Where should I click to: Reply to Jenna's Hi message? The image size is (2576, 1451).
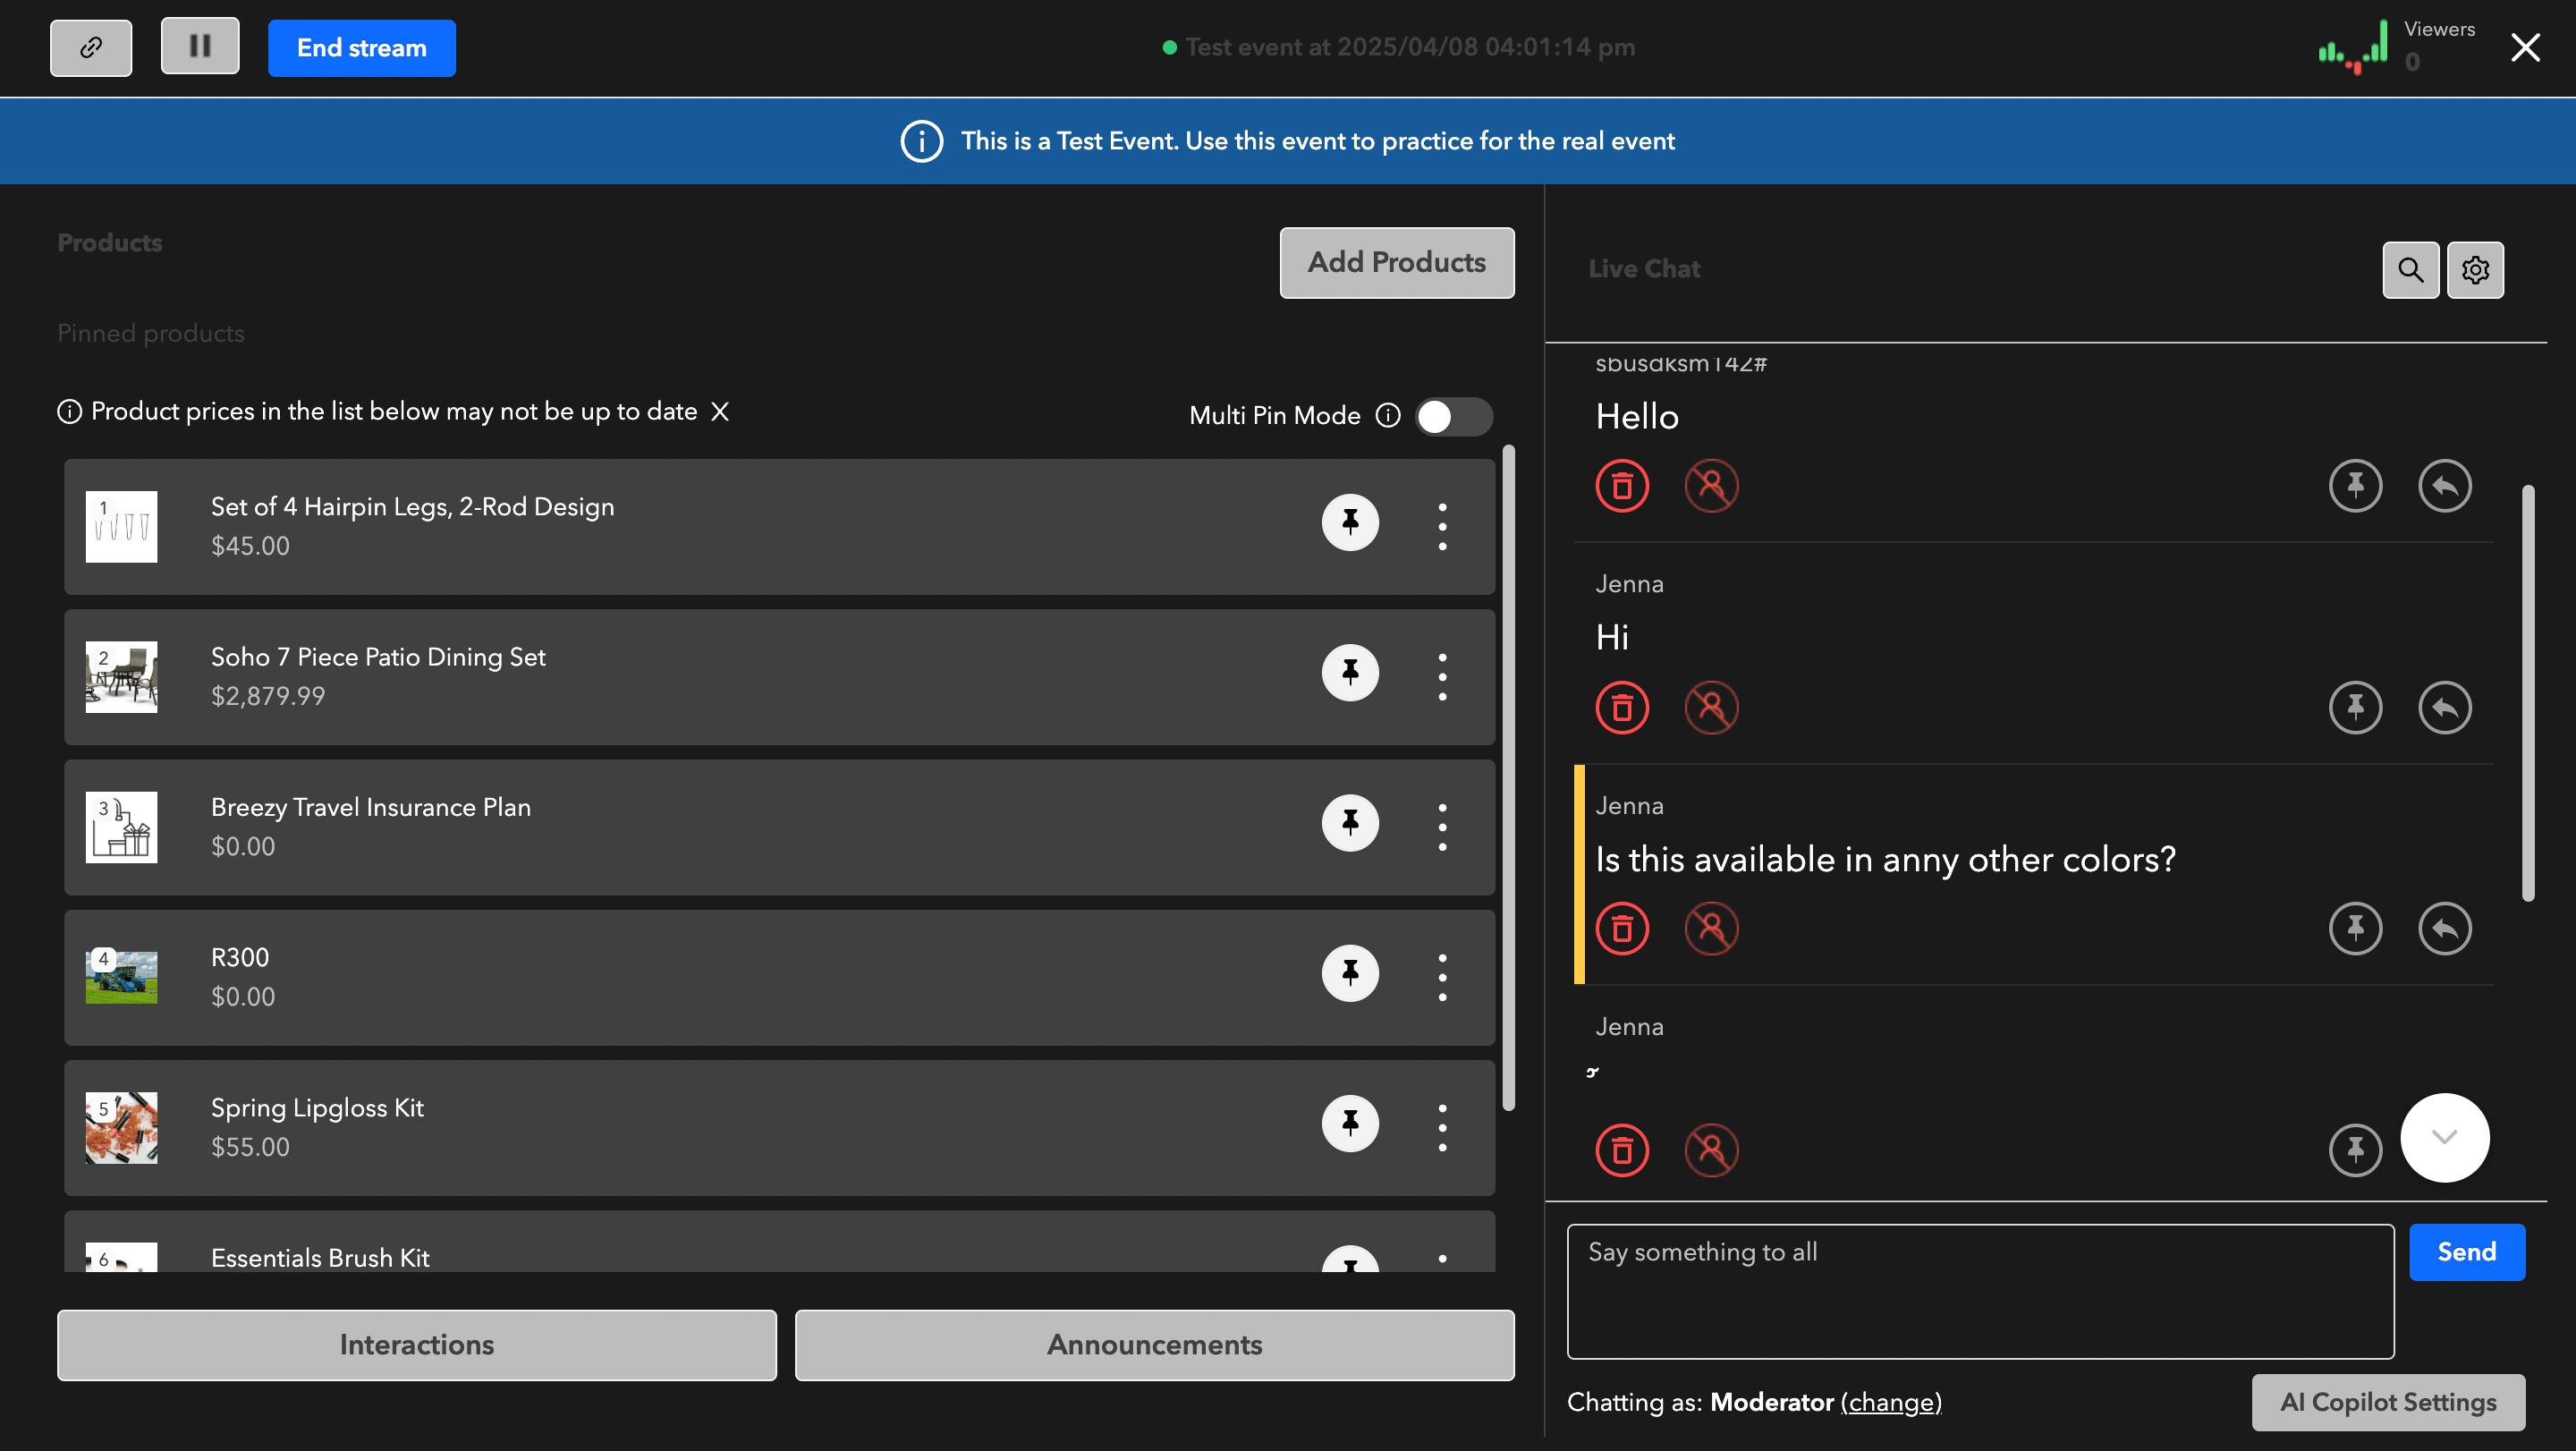tap(2444, 707)
